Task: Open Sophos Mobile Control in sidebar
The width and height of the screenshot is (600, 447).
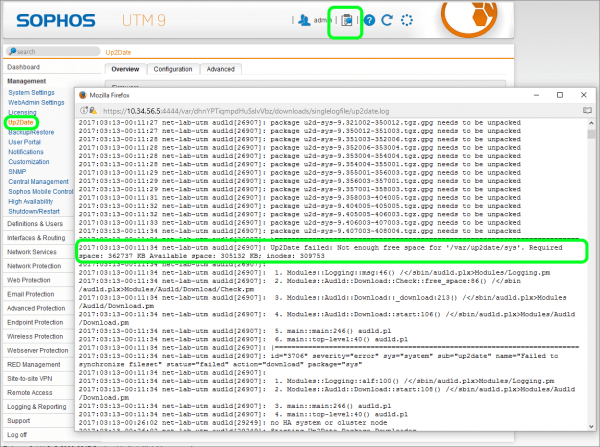Action: pos(41,192)
